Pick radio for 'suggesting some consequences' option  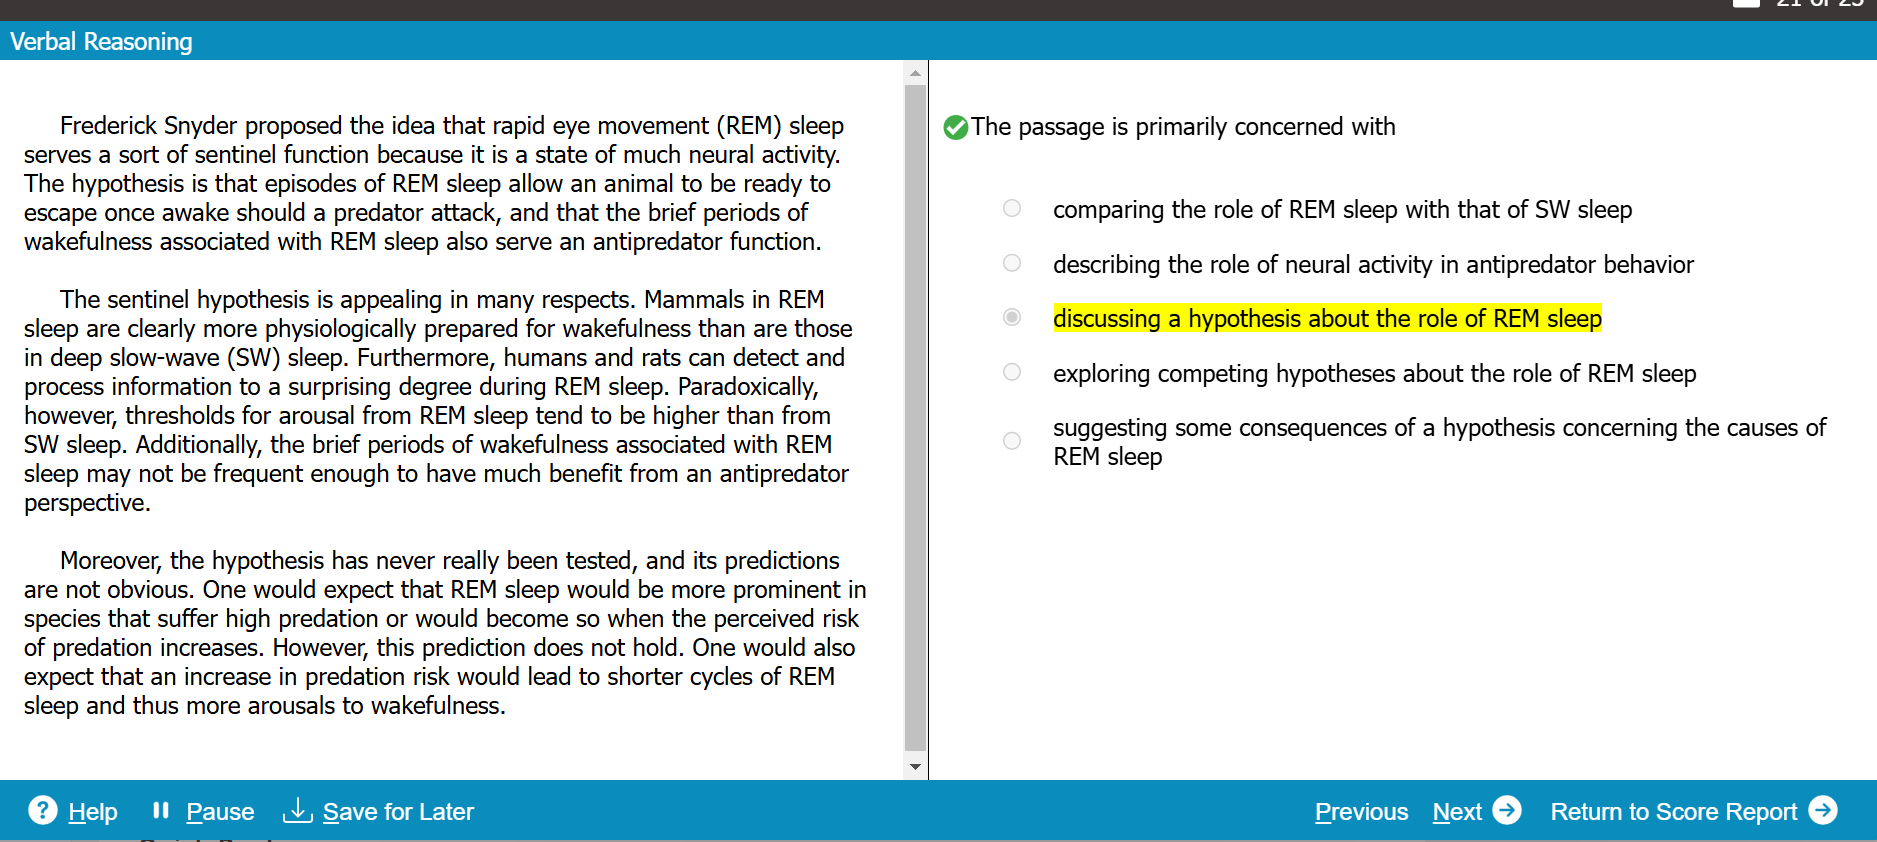(x=1012, y=441)
